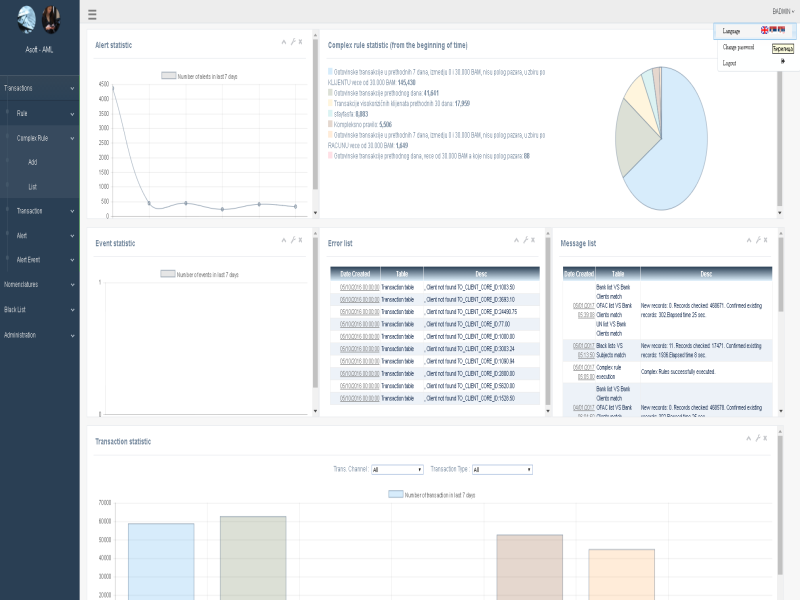The height and width of the screenshot is (600, 800).
Task: Open date link for error ID:24490.75
Action: coord(359,312)
